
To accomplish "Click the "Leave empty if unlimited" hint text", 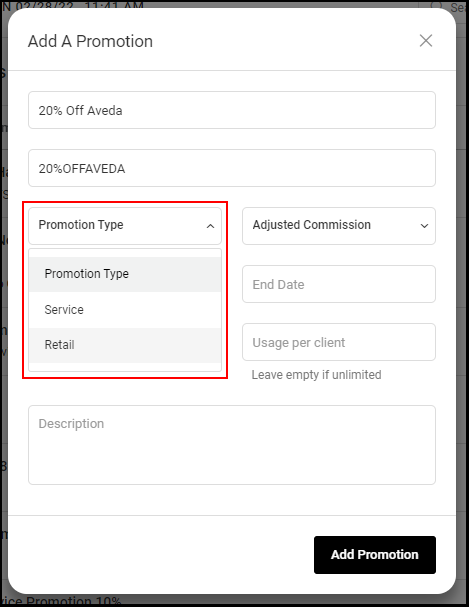I will coord(317,375).
